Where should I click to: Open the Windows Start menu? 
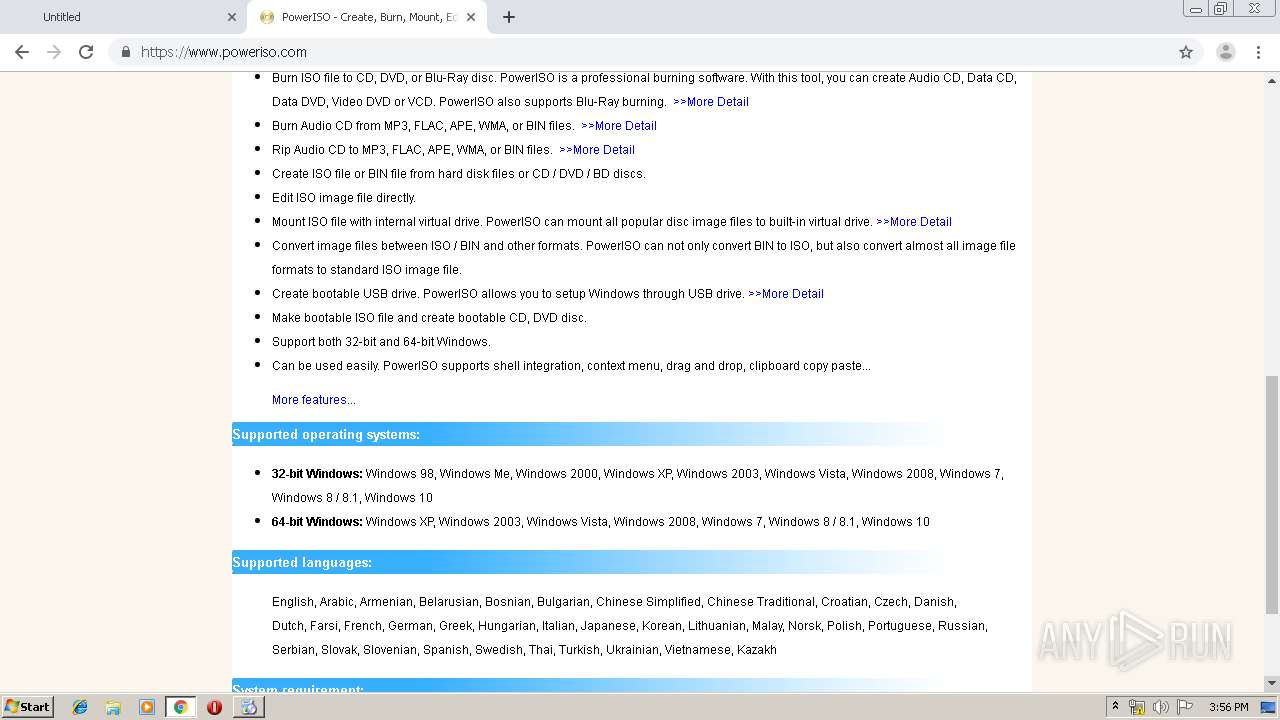click(x=27, y=707)
